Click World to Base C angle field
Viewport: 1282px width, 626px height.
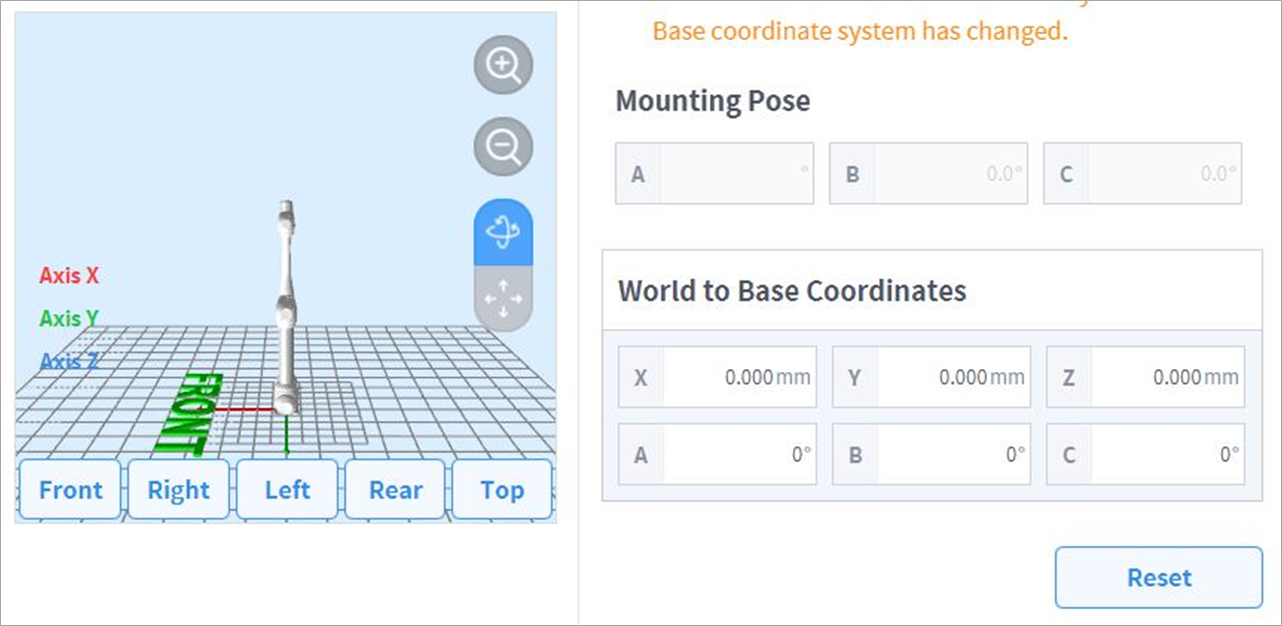pos(1166,454)
